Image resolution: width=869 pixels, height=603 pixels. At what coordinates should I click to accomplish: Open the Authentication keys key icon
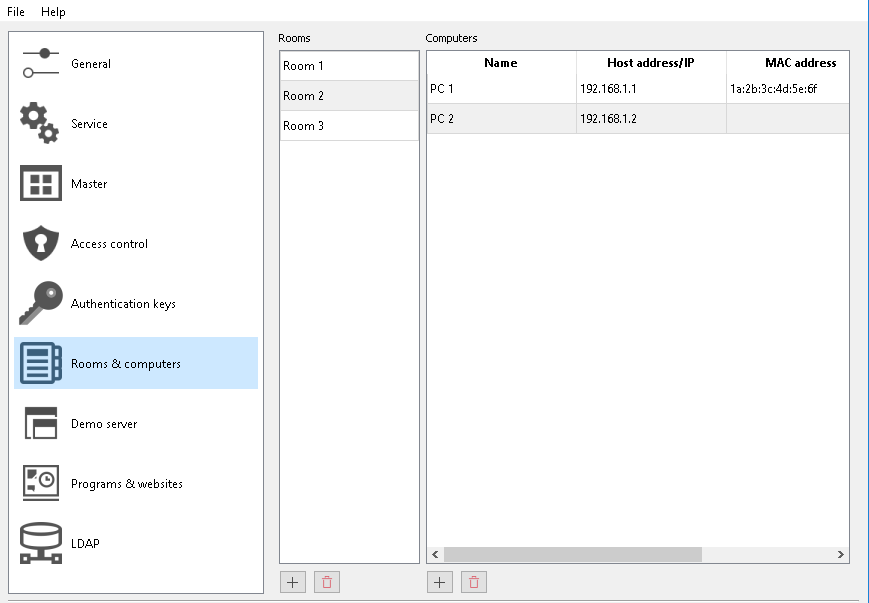click(40, 303)
